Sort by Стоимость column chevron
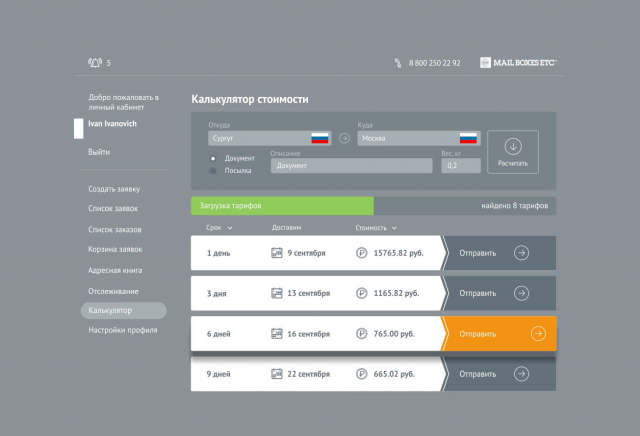The image size is (640, 436). pyautogui.click(x=394, y=228)
